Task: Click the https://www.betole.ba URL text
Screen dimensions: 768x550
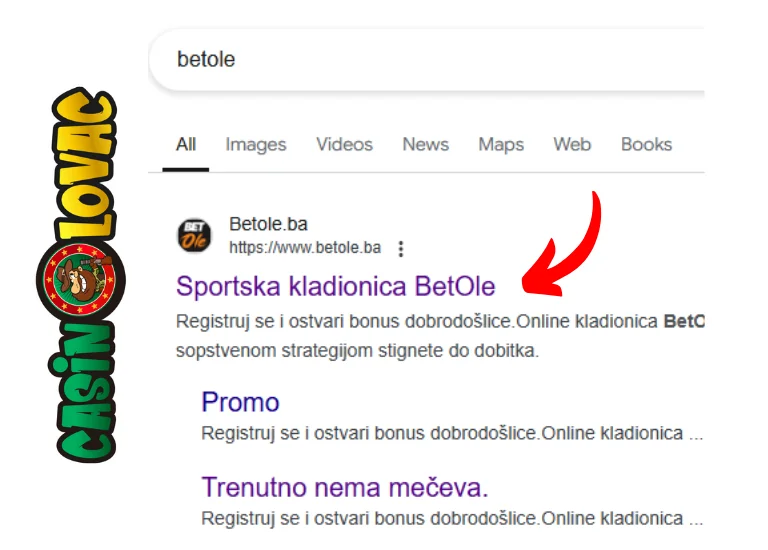Action: [305, 247]
